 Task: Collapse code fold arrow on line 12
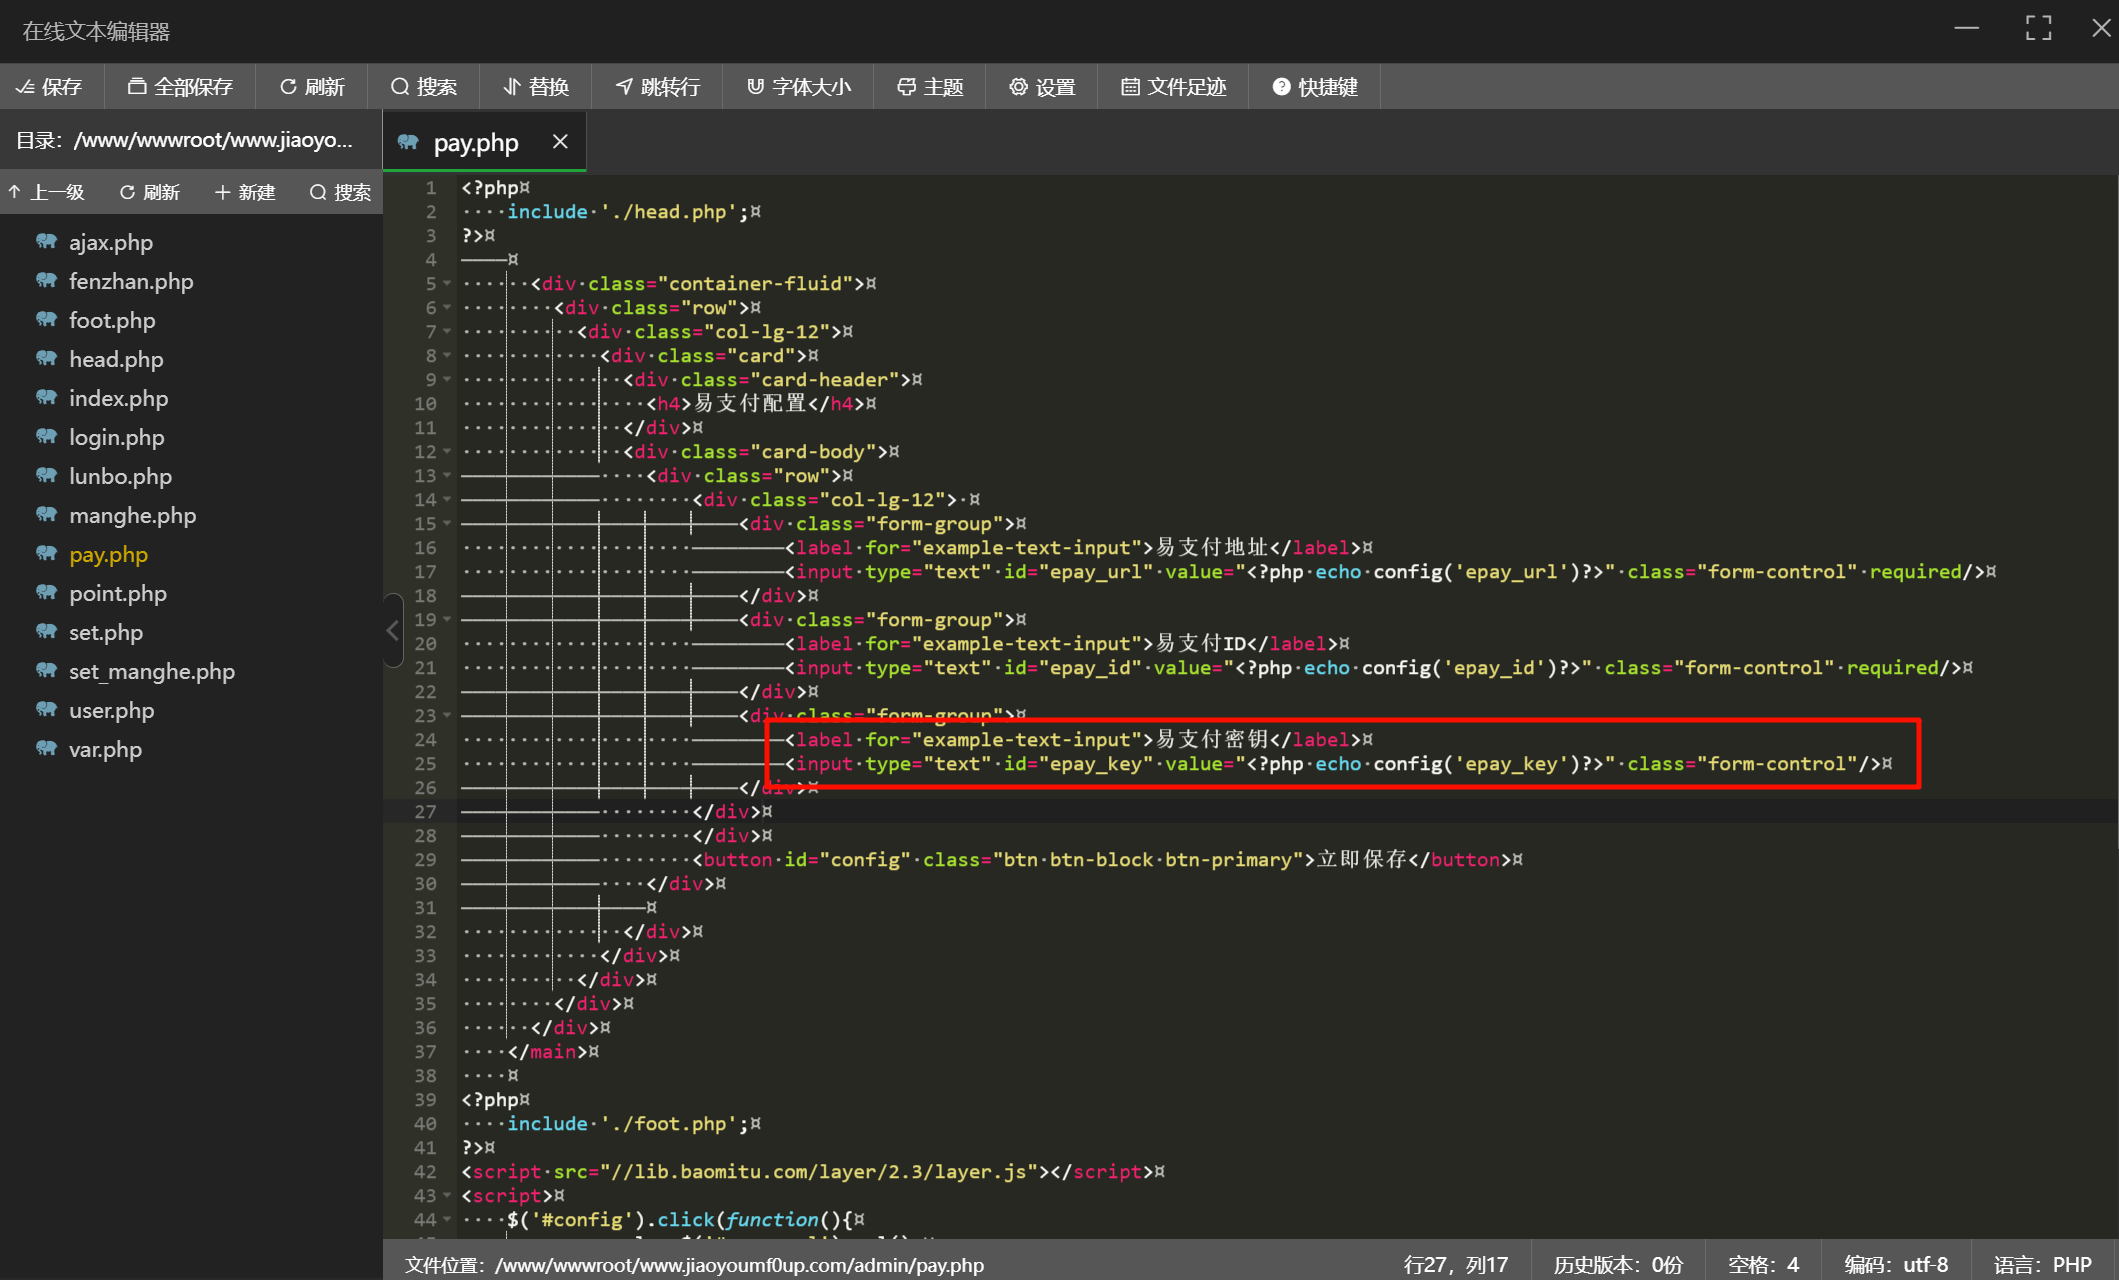point(447,452)
